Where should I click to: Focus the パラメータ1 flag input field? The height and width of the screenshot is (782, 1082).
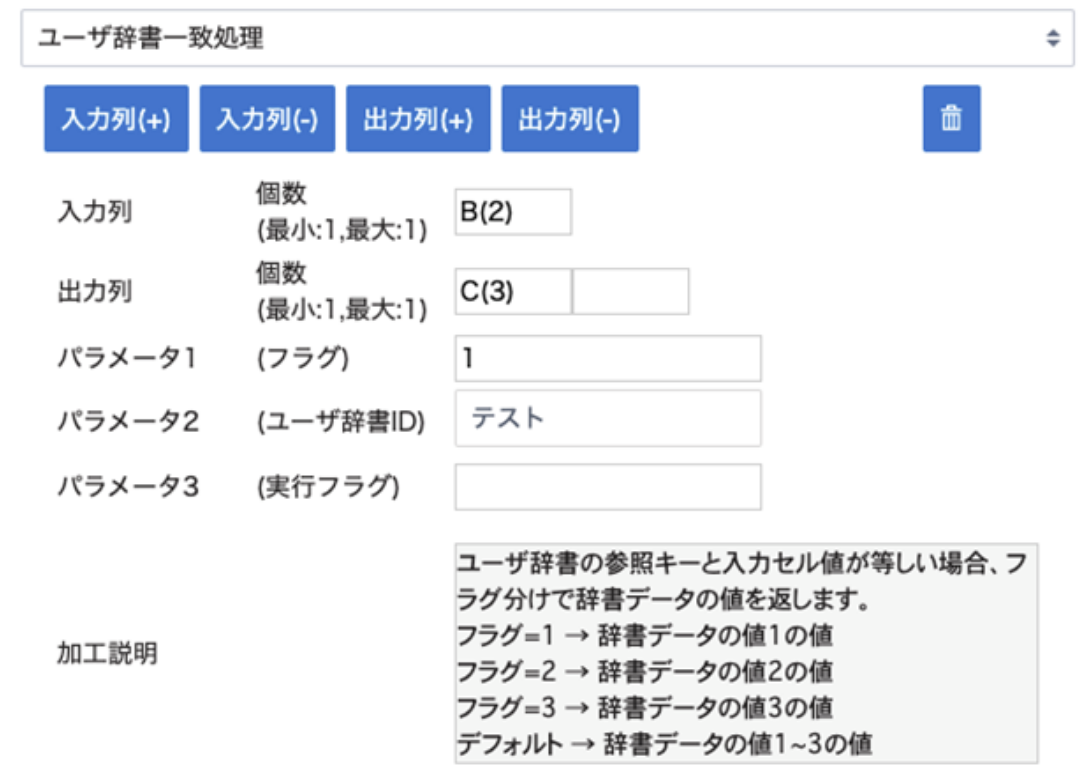pos(608,359)
